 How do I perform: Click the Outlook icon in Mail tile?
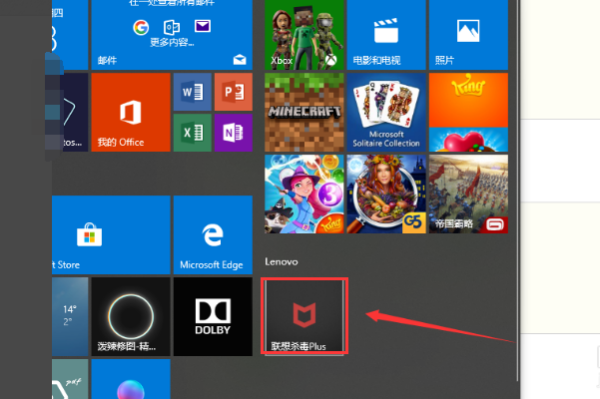click(172, 27)
